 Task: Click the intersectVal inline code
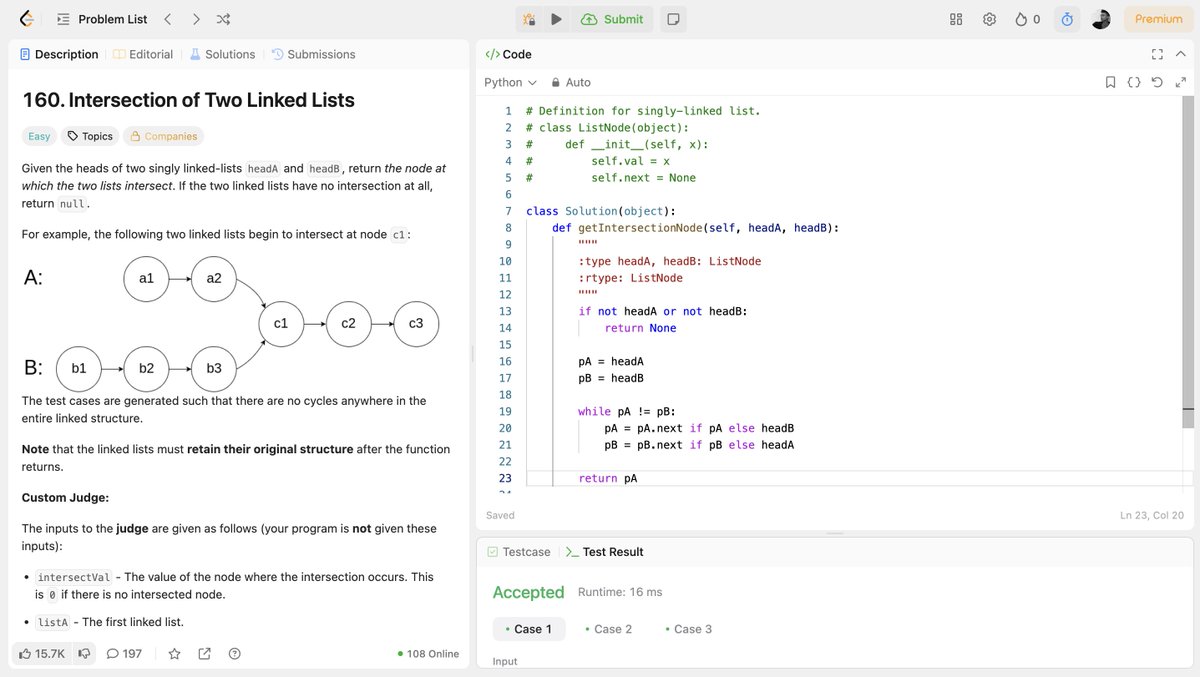[73, 577]
